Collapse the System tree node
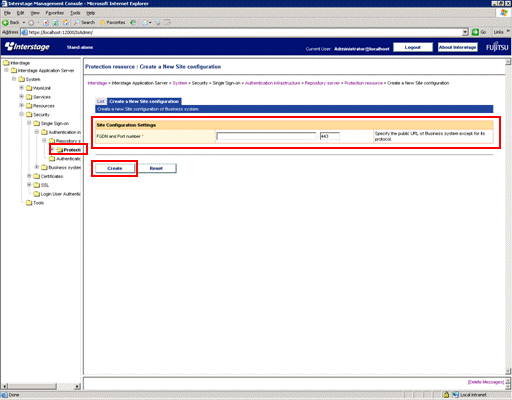 pos(14,79)
